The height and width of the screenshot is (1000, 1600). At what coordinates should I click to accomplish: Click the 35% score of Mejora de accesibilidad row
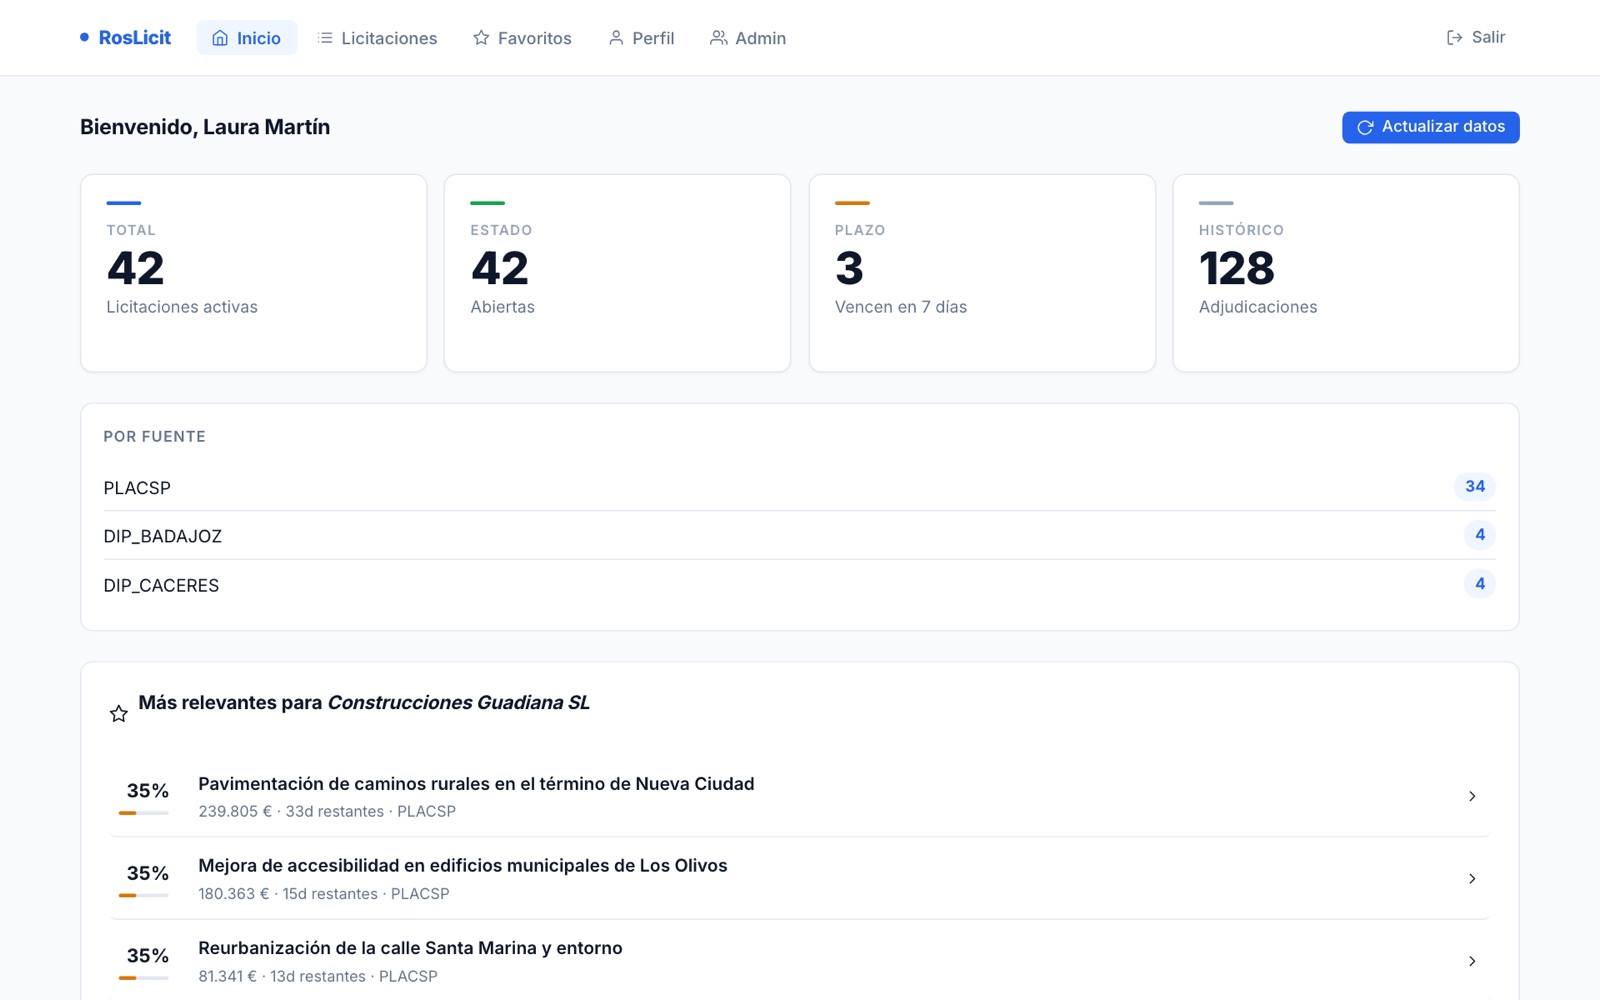point(148,874)
